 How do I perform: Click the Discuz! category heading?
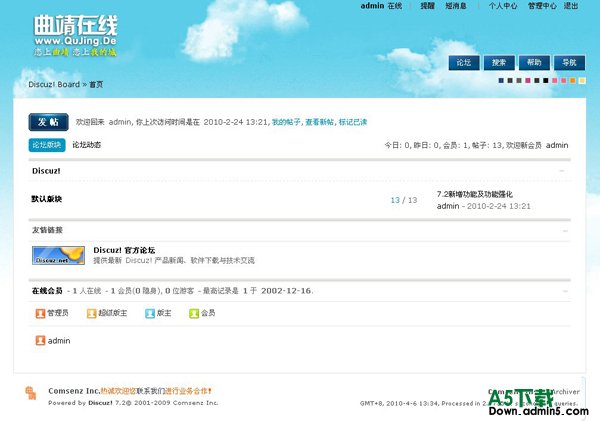(x=46, y=171)
